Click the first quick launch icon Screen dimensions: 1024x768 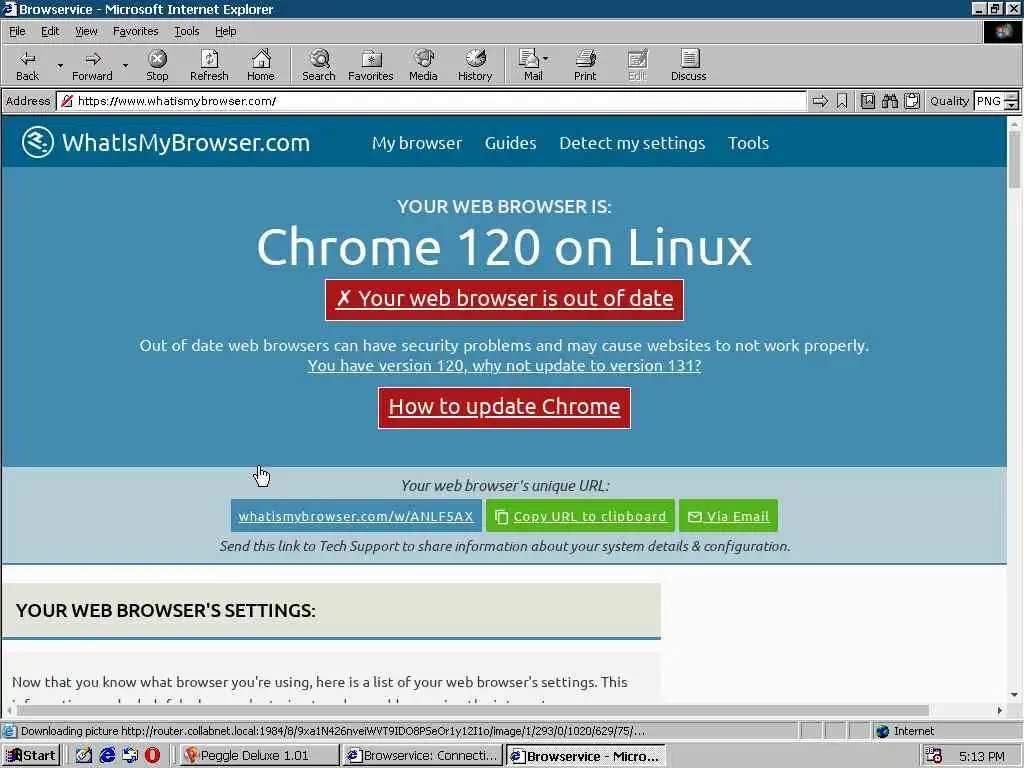pyautogui.click(x=84, y=756)
